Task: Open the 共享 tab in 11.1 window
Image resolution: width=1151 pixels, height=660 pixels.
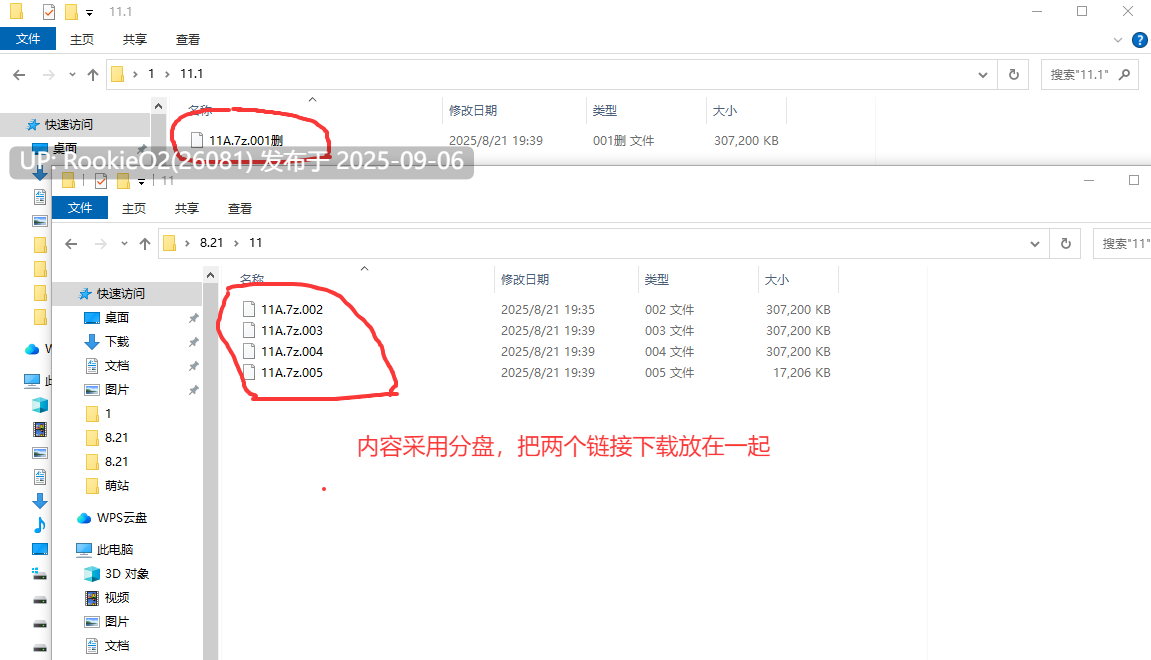Action: coord(134,40)
